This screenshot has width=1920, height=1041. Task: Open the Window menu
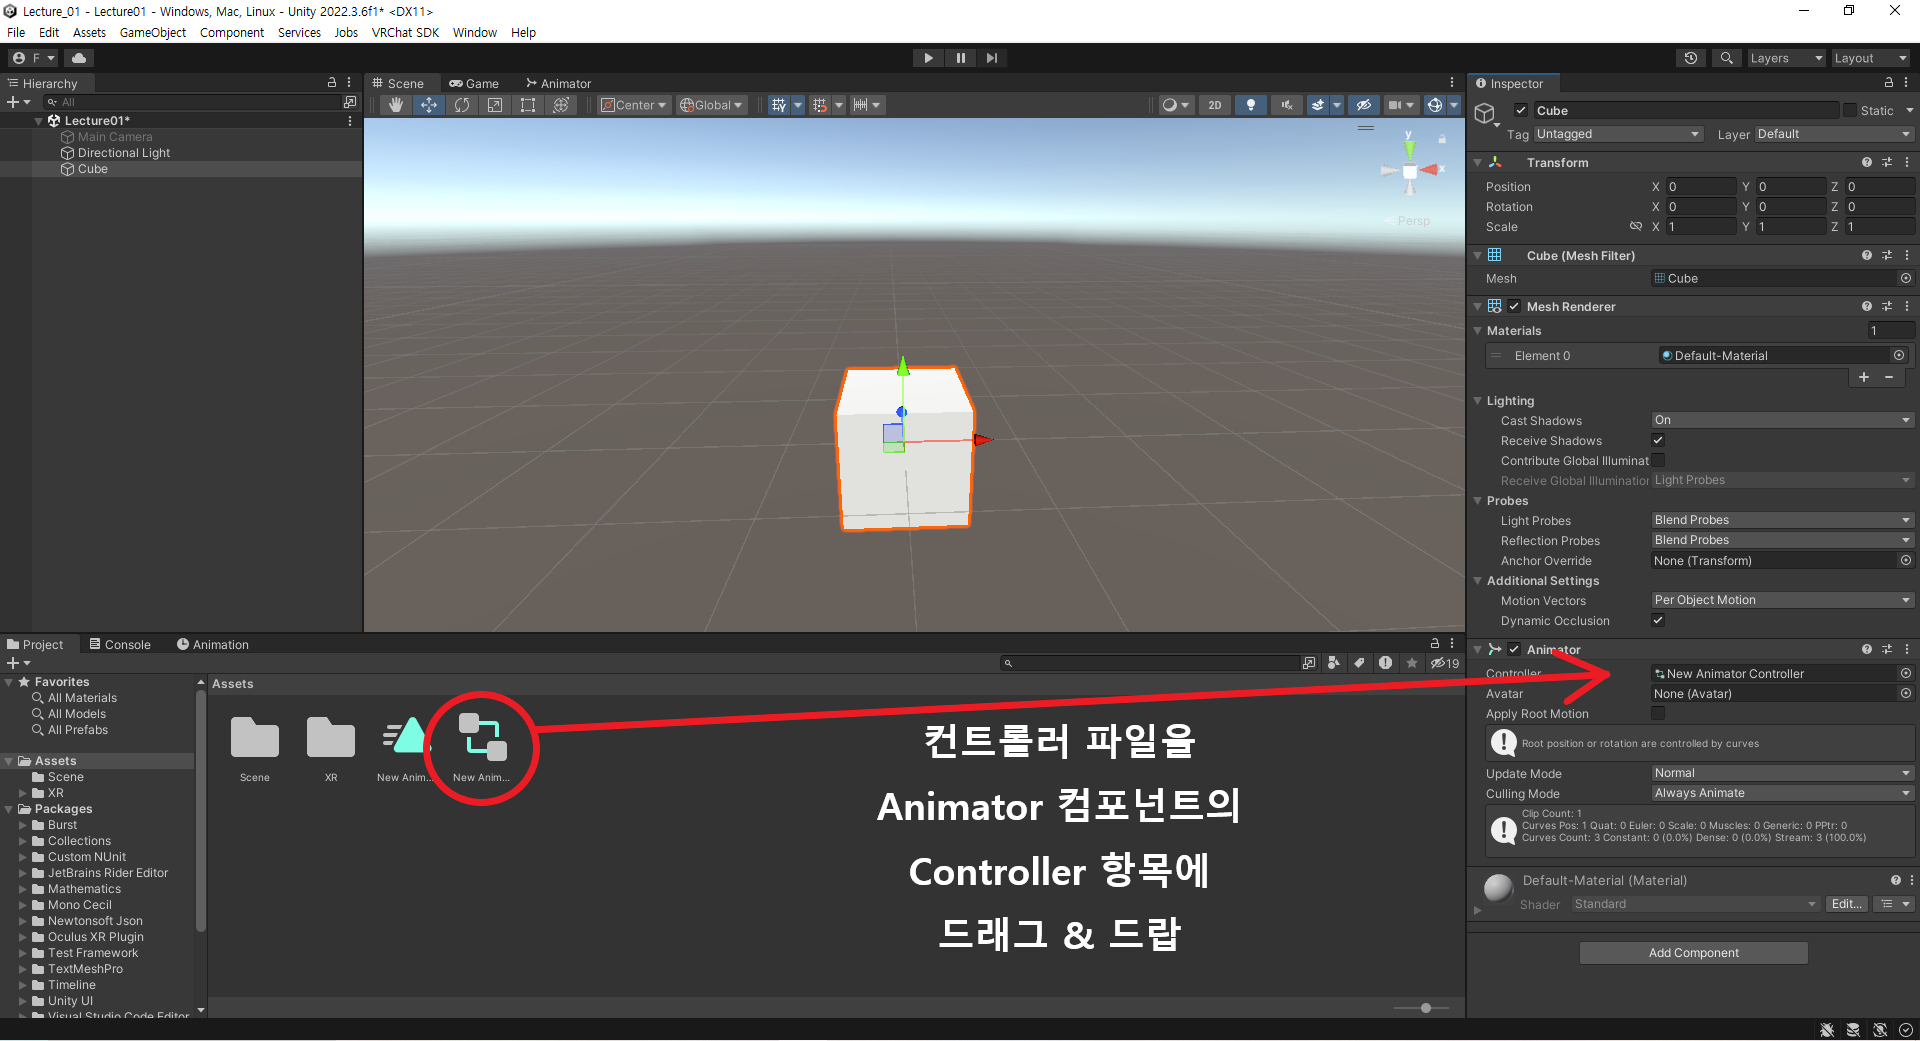475,32
